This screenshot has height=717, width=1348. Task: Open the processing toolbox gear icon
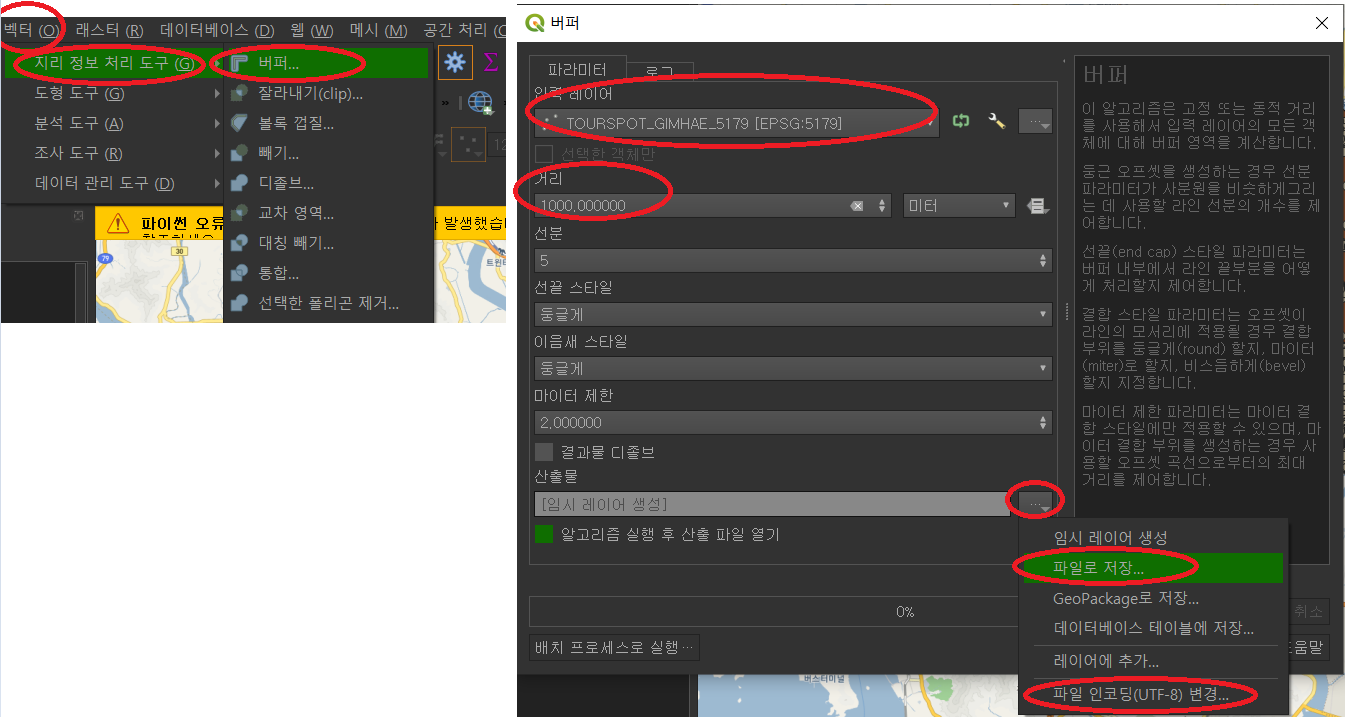coord(456,62)
